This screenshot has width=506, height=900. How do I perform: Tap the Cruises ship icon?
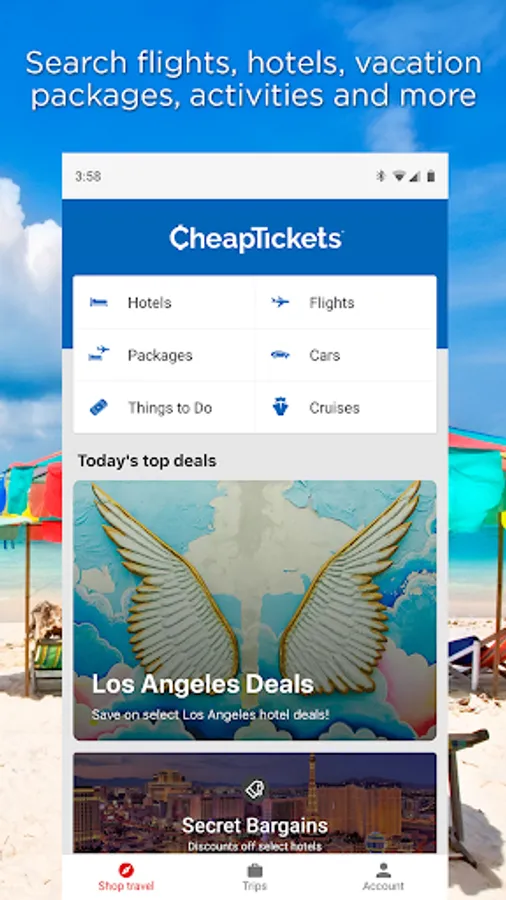pos(280,407)
